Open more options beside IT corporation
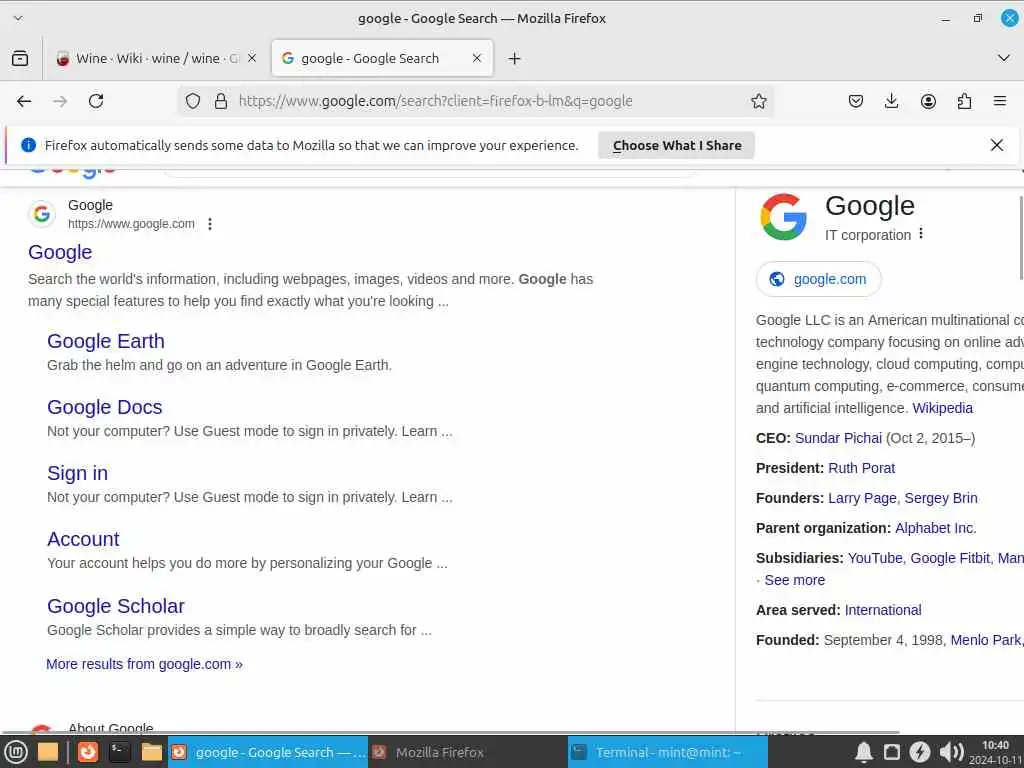The image size is (1024, 768). 921,233
